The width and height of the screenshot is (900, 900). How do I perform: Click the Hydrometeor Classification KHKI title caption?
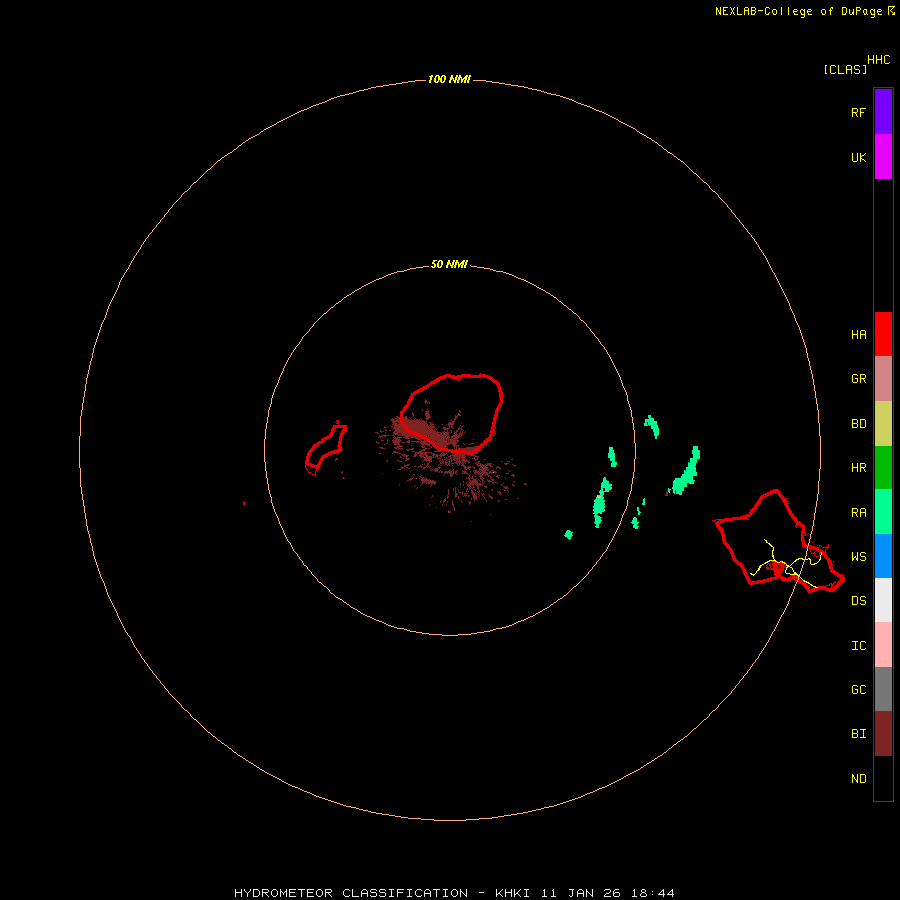coord(454,893)
